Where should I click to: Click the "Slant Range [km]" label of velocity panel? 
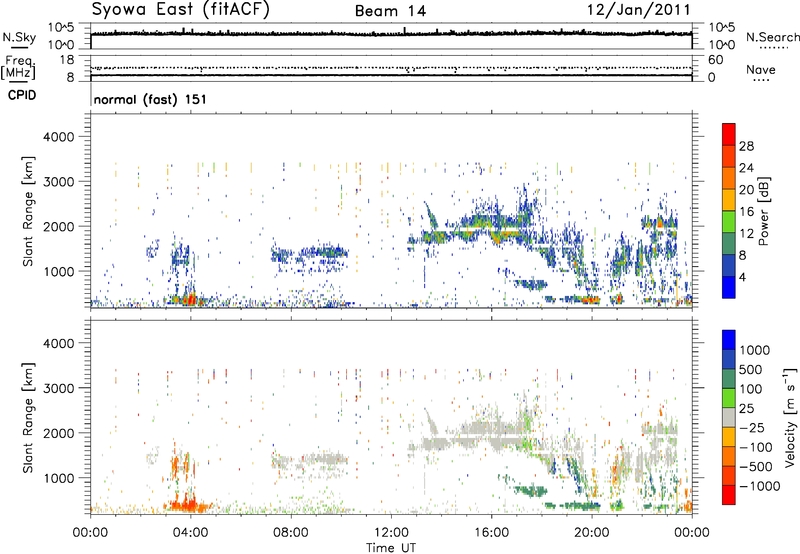28,418
